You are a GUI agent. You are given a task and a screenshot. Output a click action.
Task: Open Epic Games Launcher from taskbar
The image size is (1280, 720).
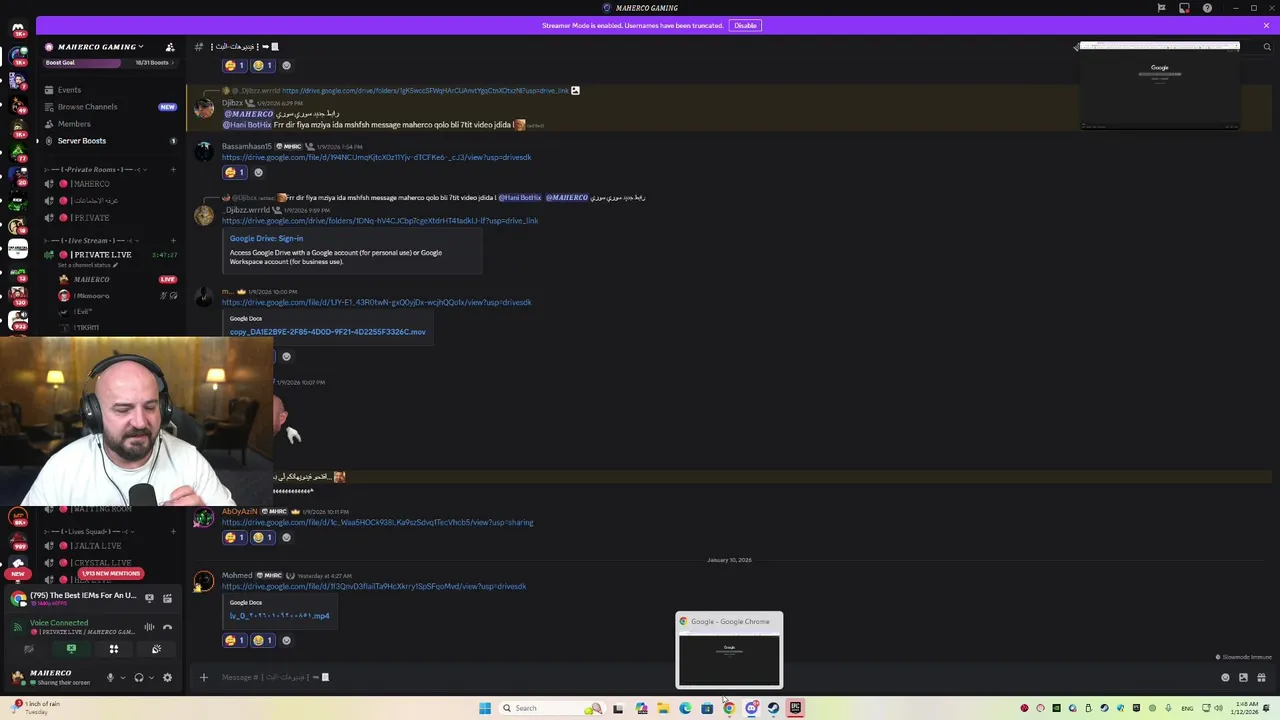tap(795, 708)
